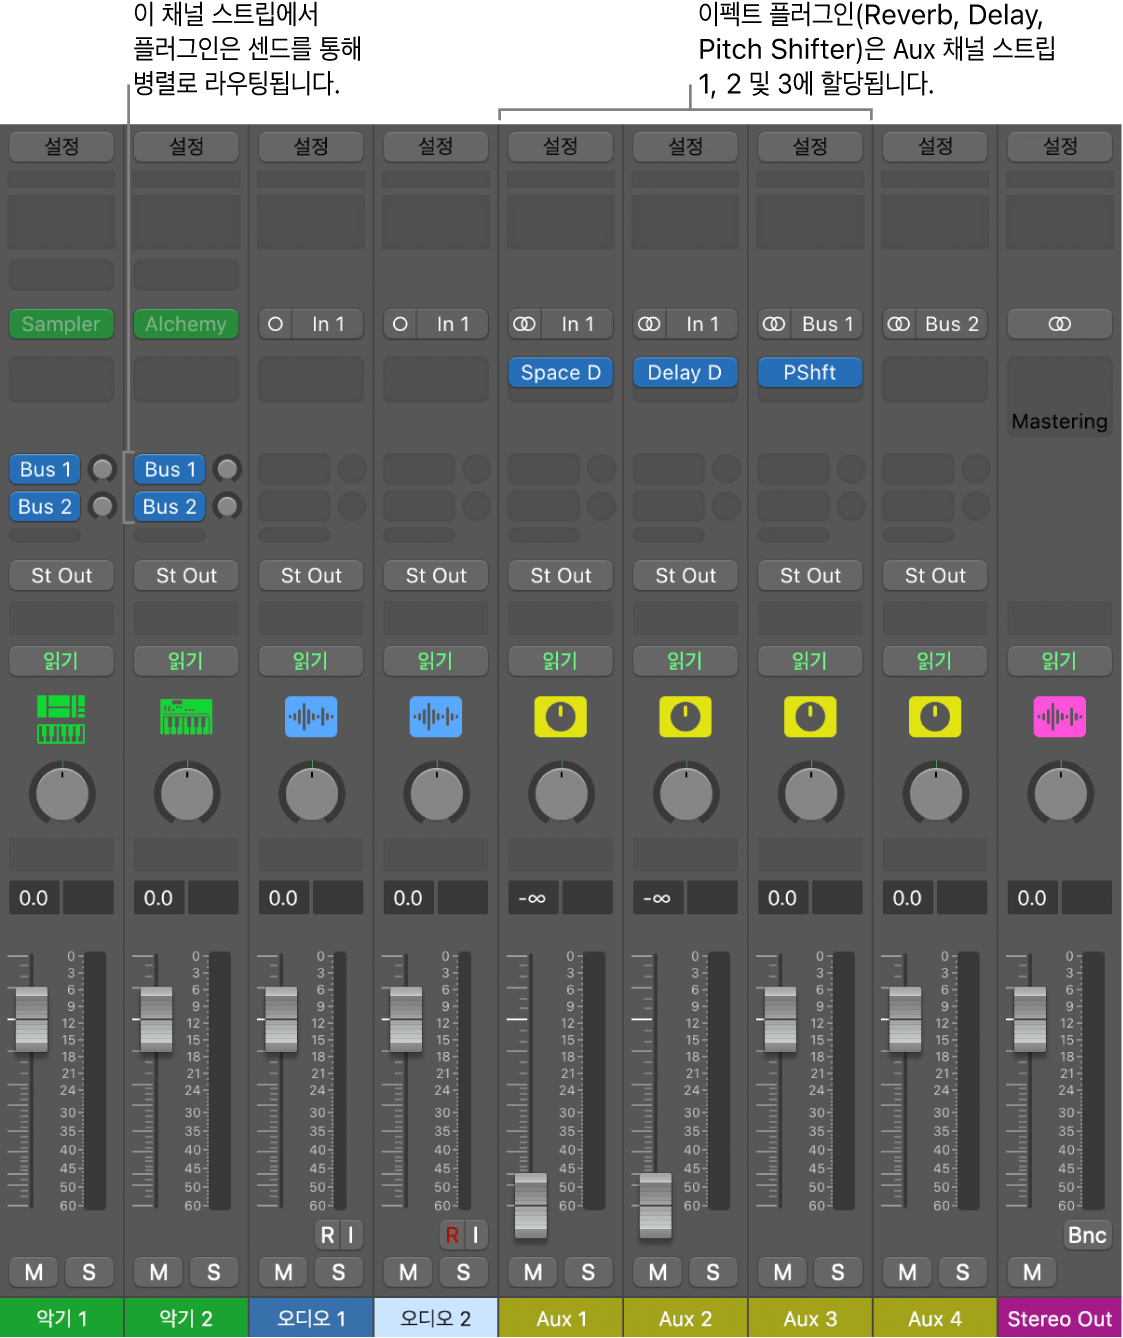
Task: Click Bus 2 send level knob on 악기 2
Action: pos(227,506)
